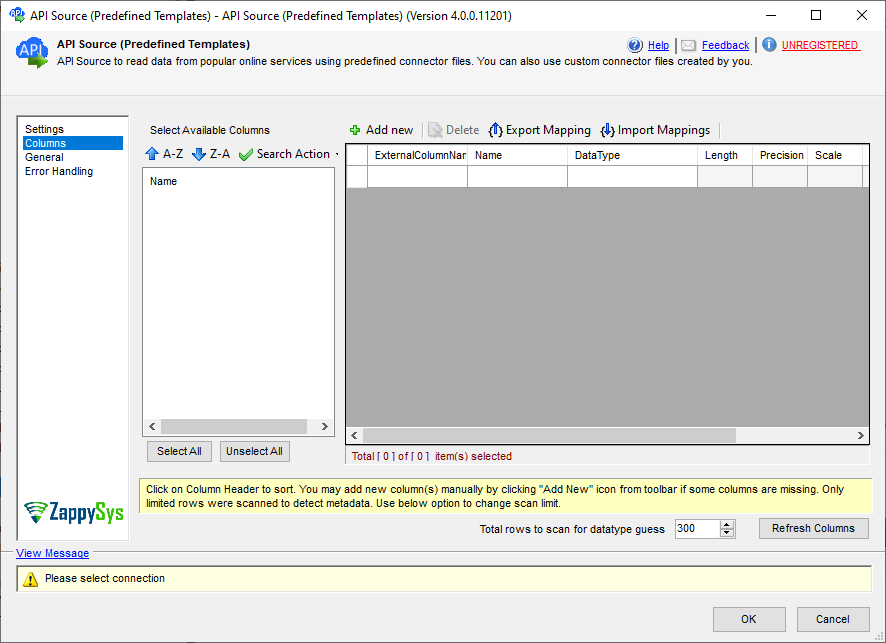Sort by ExternalColumnName header
The image size is (886, 643).
coord(417,155)
